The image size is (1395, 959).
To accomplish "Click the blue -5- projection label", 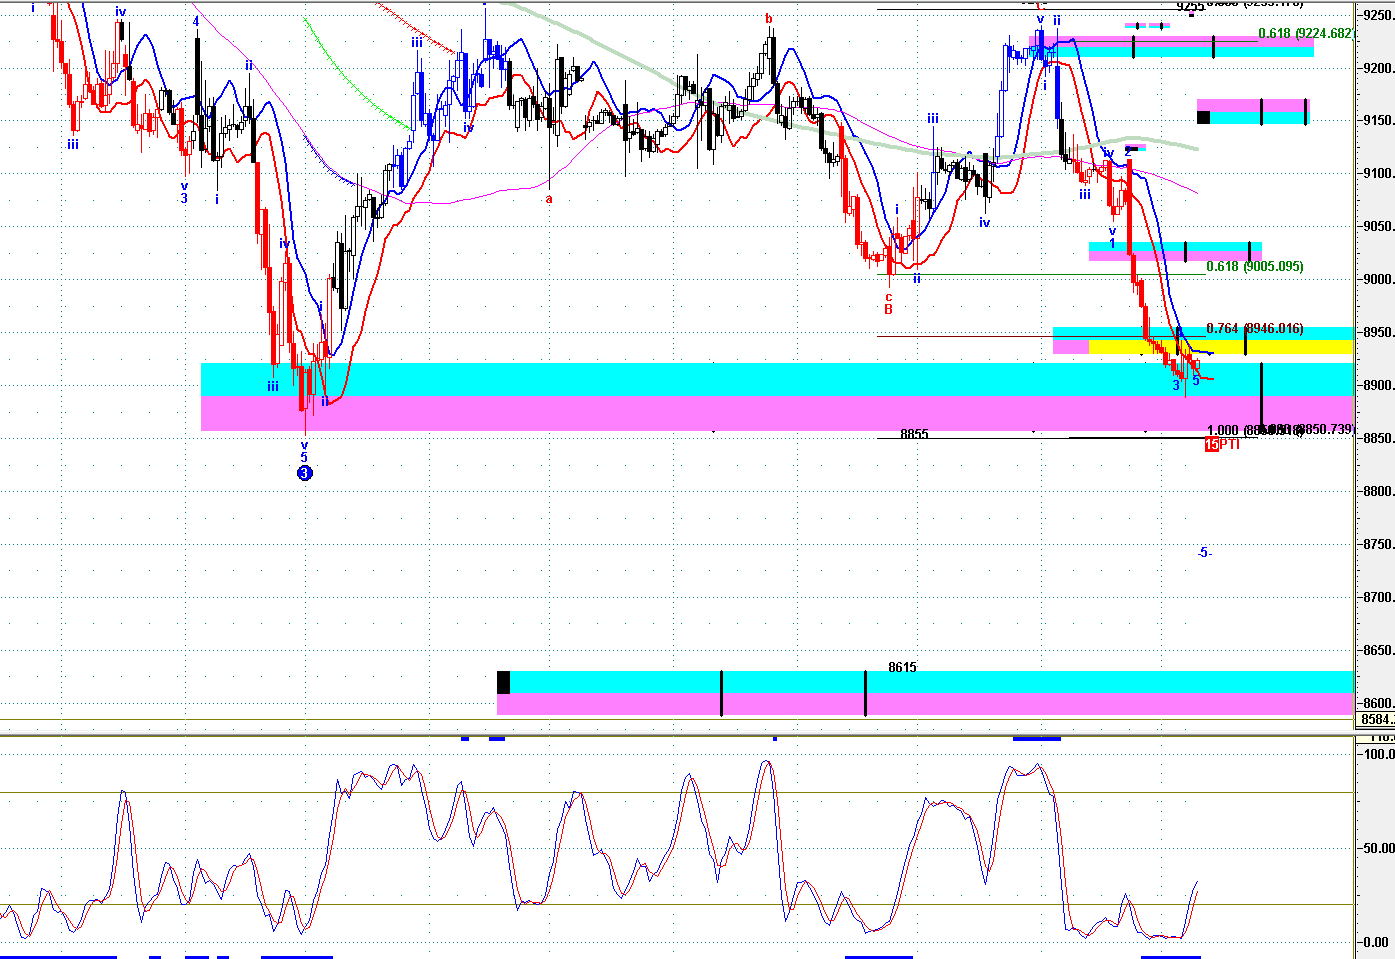I will pyautogui.click(x=1205, y=553).
